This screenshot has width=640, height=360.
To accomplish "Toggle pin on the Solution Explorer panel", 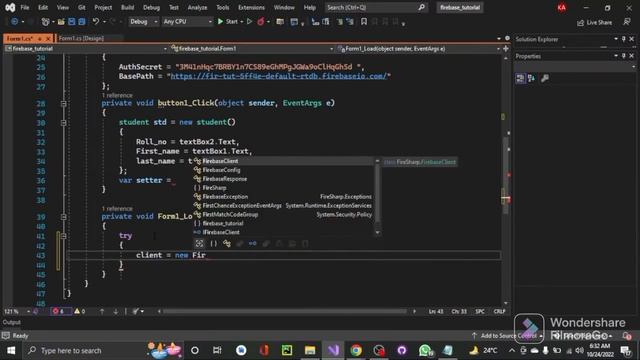I will click(x=624, y=39).
